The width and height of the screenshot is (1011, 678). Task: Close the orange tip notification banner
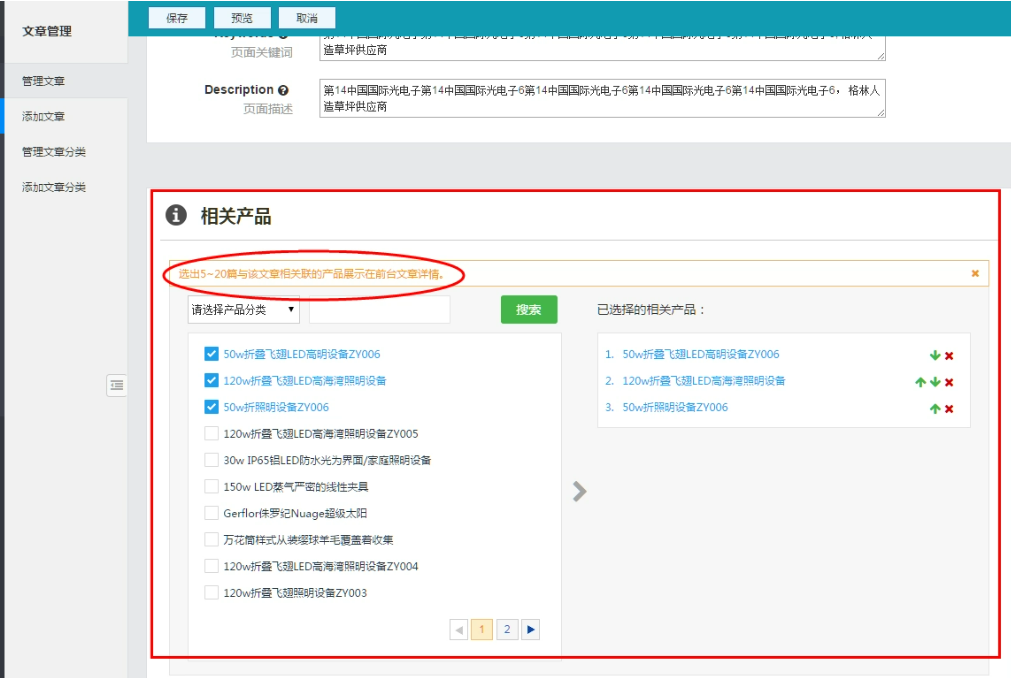point(975,273)
